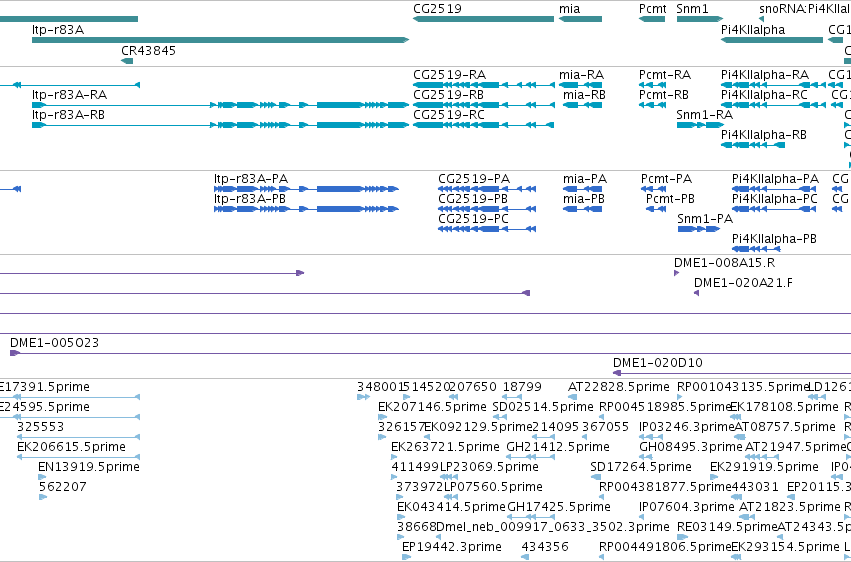Select EST SD17264.5prime
851x562 pixels.
coord(596,477)
